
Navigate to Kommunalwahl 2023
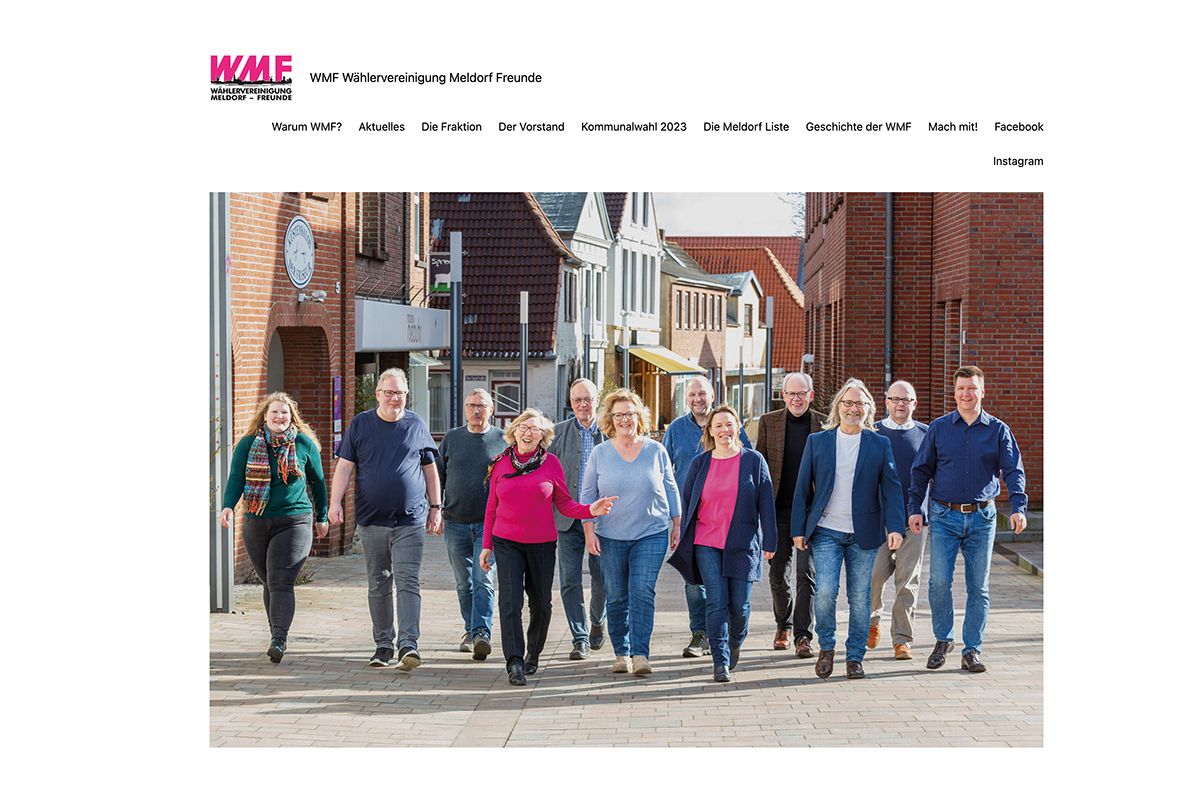tap(634, 127)
